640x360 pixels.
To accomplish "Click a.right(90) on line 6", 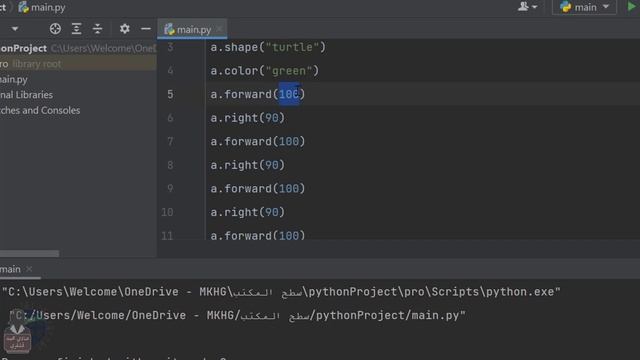I will coord(247,118).
